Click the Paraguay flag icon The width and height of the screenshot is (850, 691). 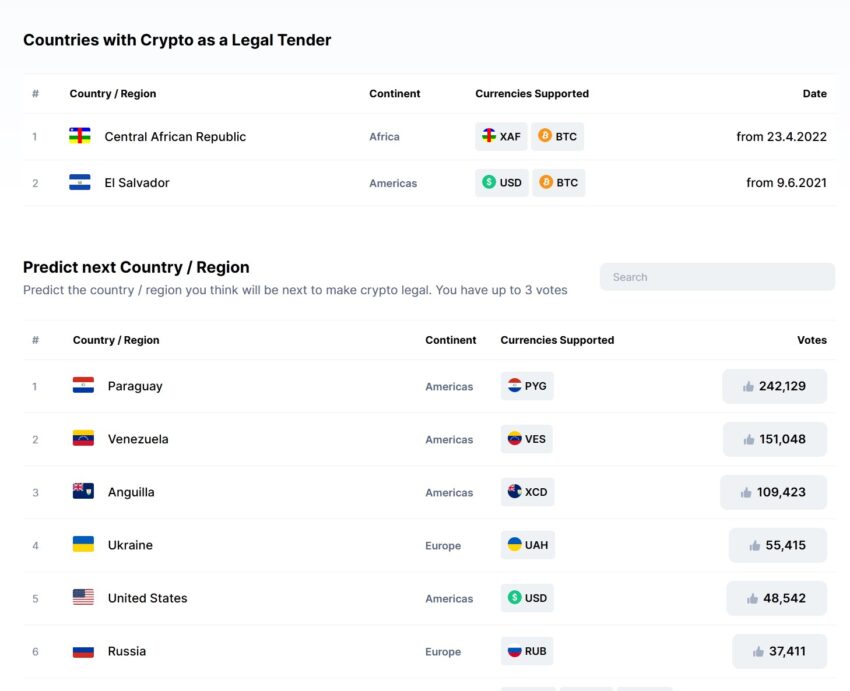point(83,385)
